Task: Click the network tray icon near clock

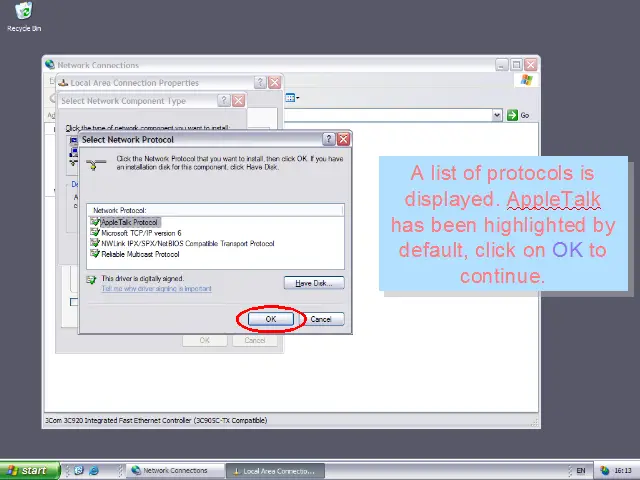Action: pos(605,471)
